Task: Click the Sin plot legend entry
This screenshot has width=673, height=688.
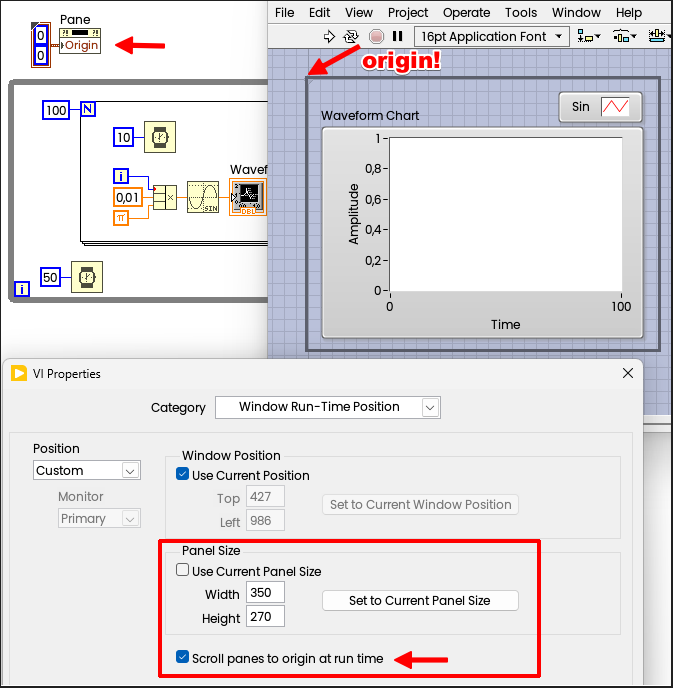Action: [600, 107]
